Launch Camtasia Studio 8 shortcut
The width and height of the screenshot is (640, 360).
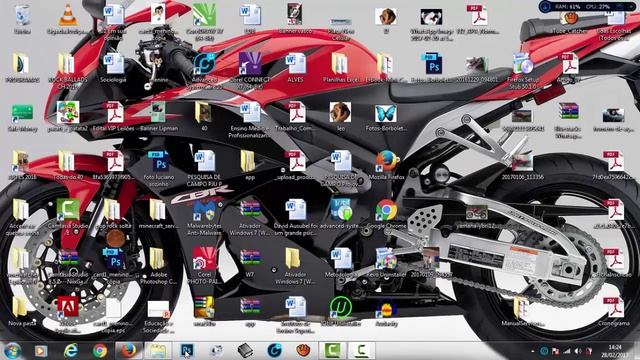click(68, 210)
